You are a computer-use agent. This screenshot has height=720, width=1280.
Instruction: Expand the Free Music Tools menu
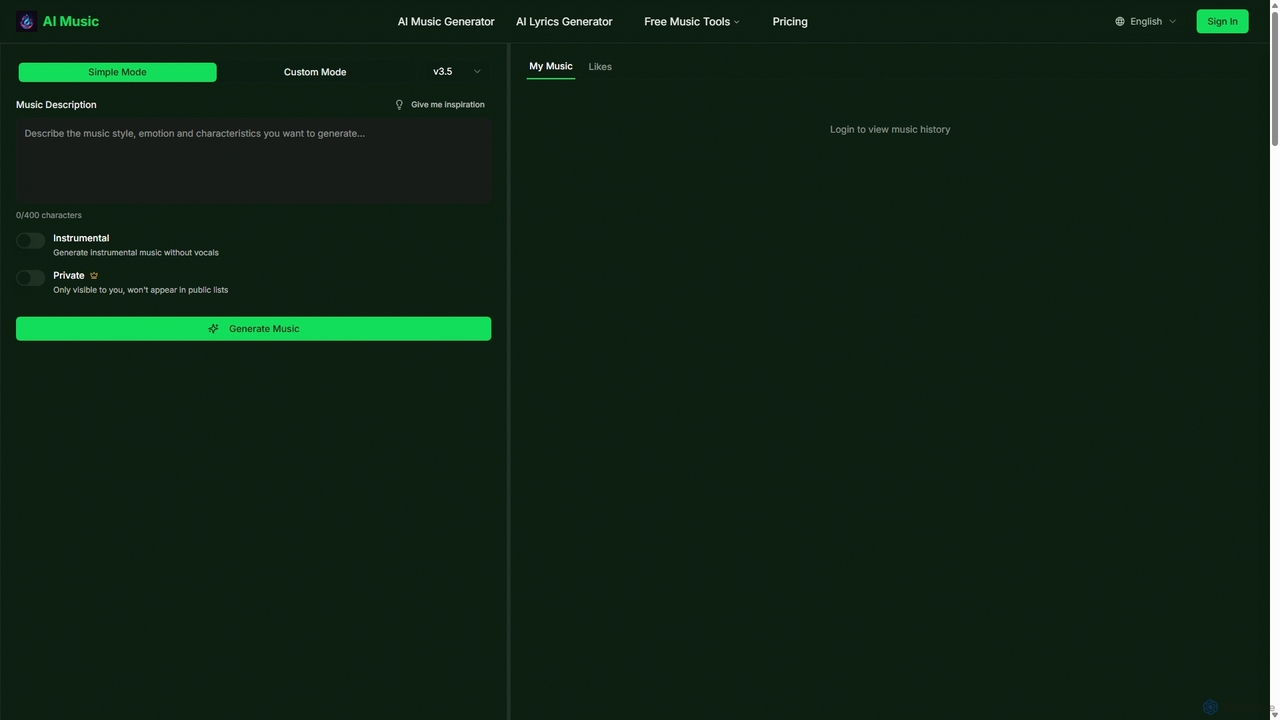click(x=691, y=21)
